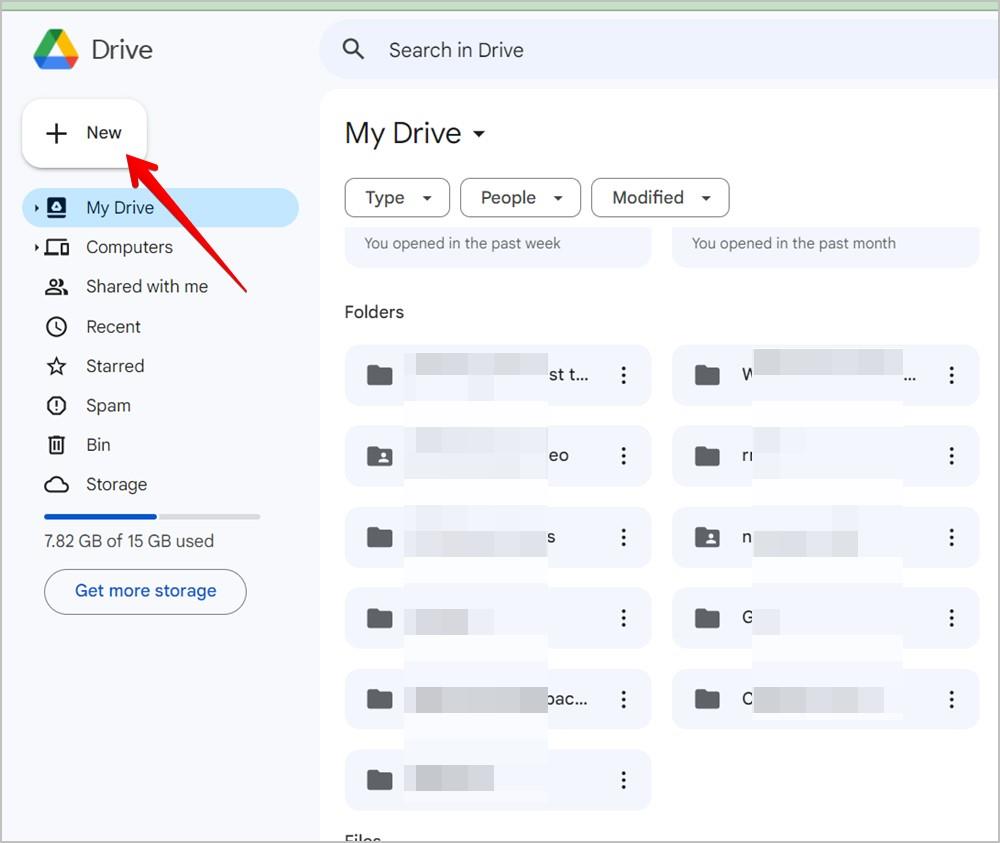This screenshot has height=843, width=1000.
Task: Open more options for shared folder starting 'n'
Action: [x=952, y=538]
